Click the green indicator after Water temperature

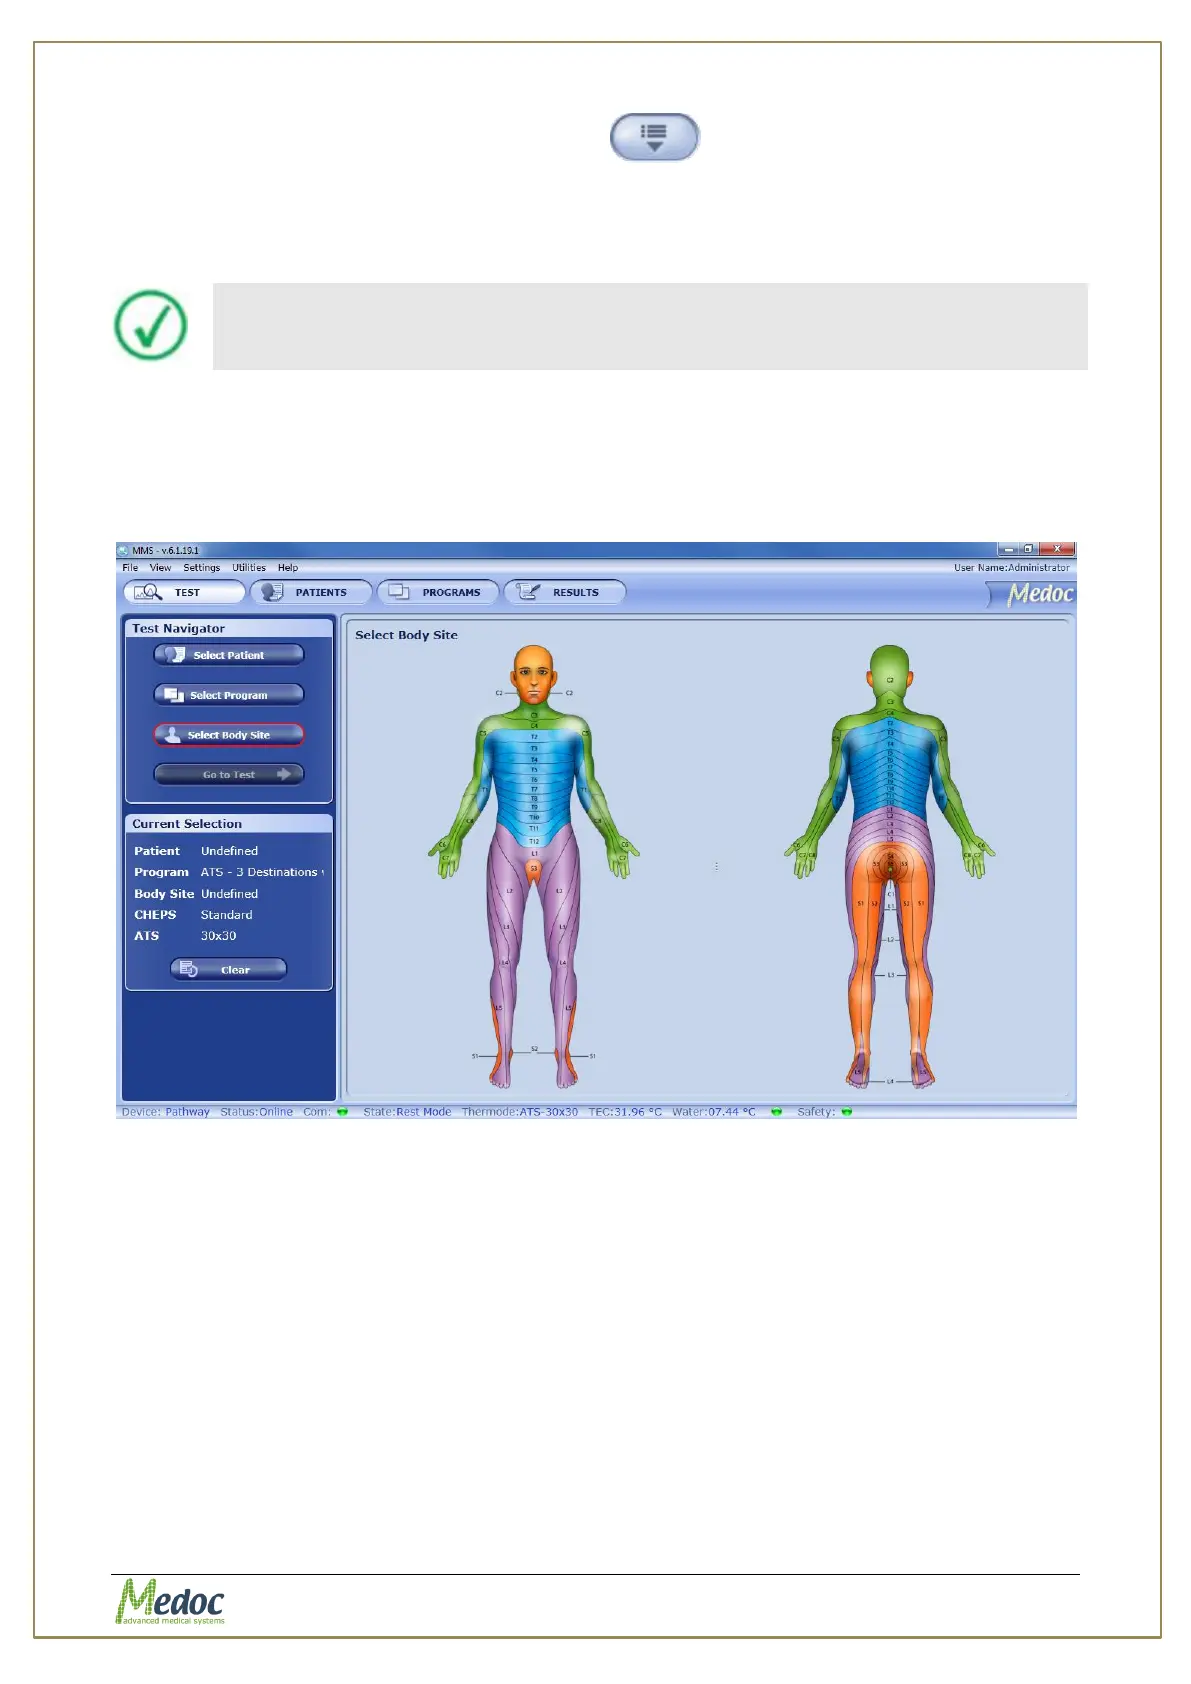(x=776, y=1112)
